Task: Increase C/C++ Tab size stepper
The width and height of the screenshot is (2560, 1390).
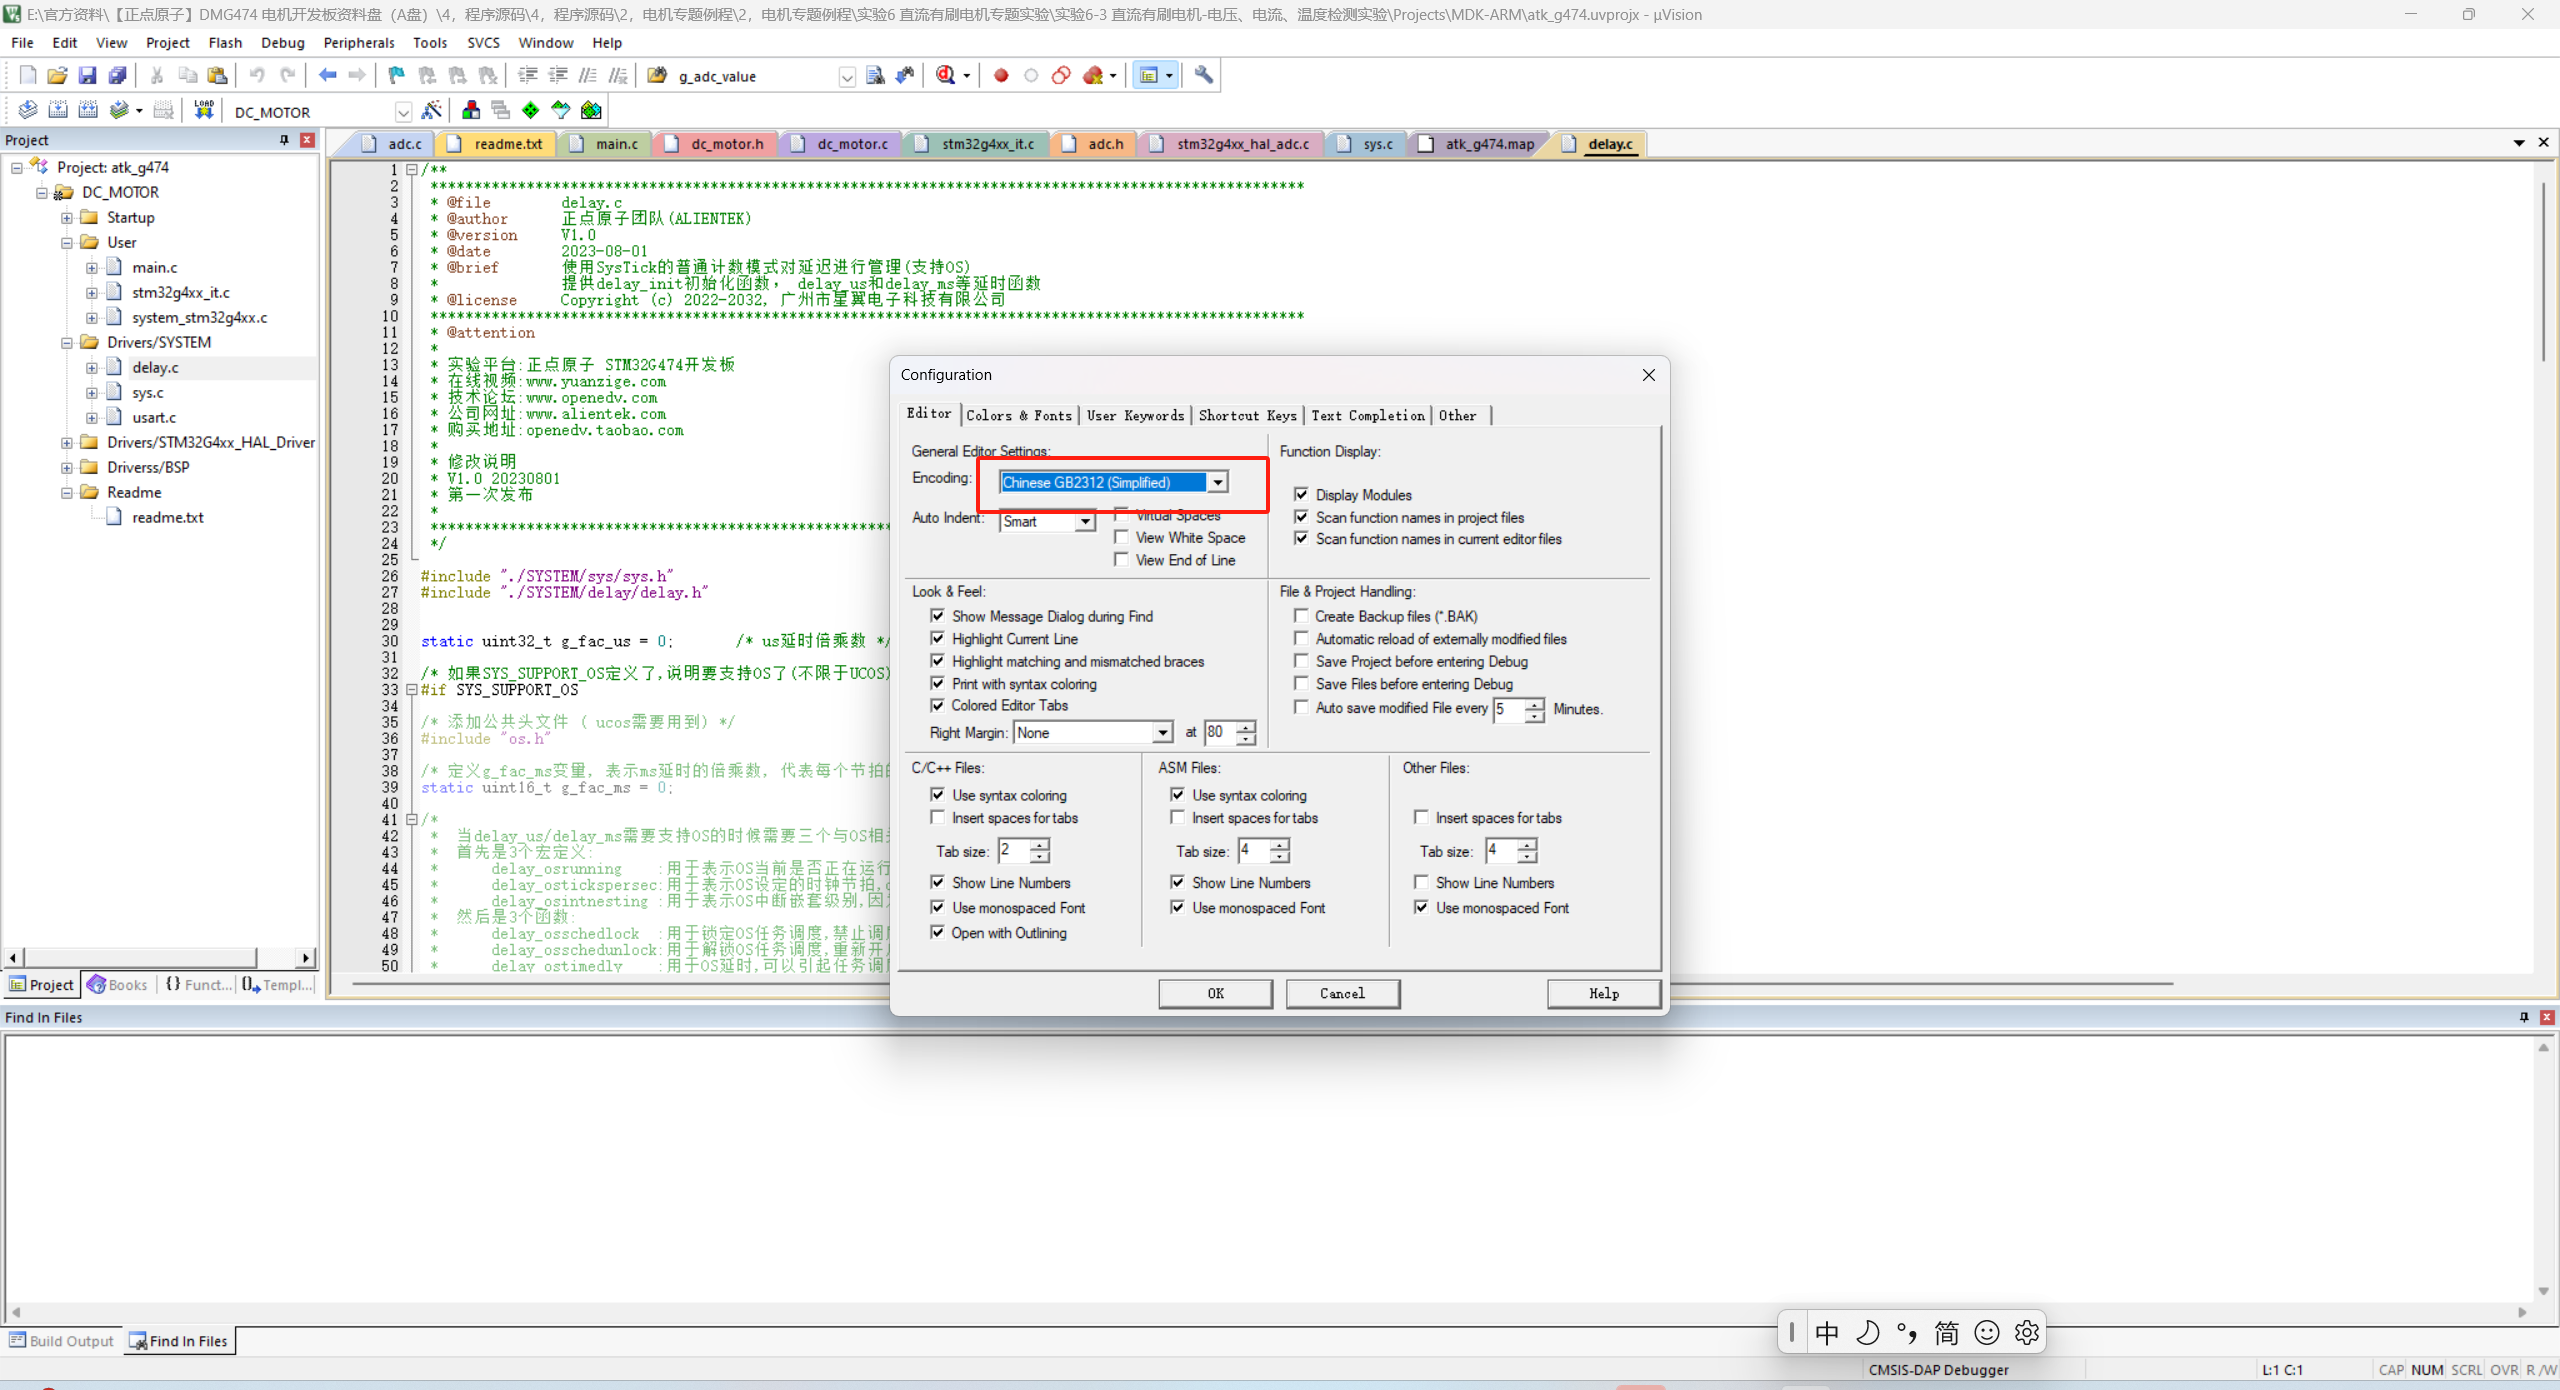Action: coord(1040,845)
